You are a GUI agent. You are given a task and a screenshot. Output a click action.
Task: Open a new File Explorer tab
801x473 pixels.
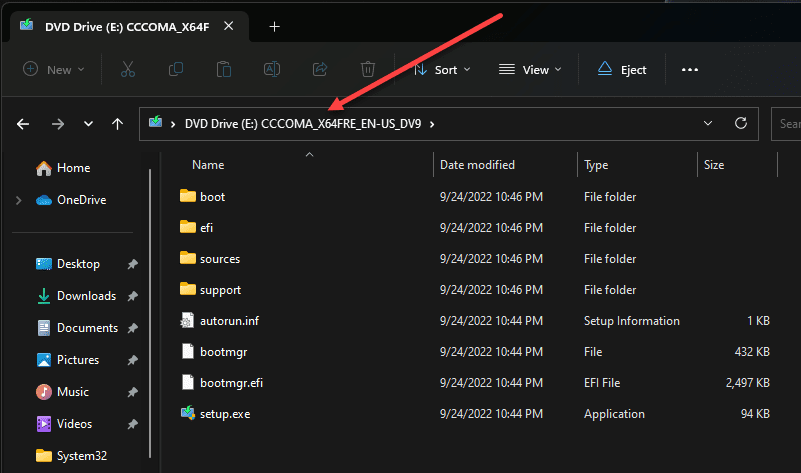coord(275,27)
